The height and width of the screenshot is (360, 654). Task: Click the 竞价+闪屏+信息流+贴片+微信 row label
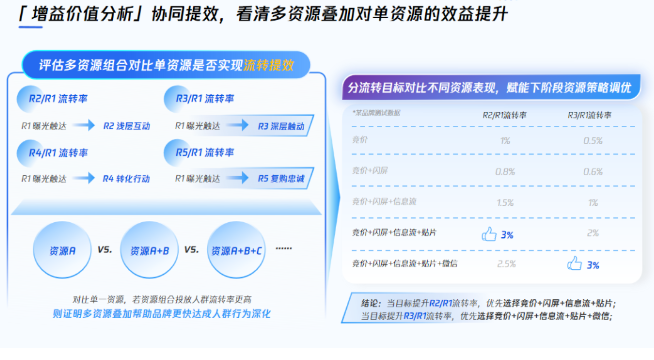[x=405, y=264]
